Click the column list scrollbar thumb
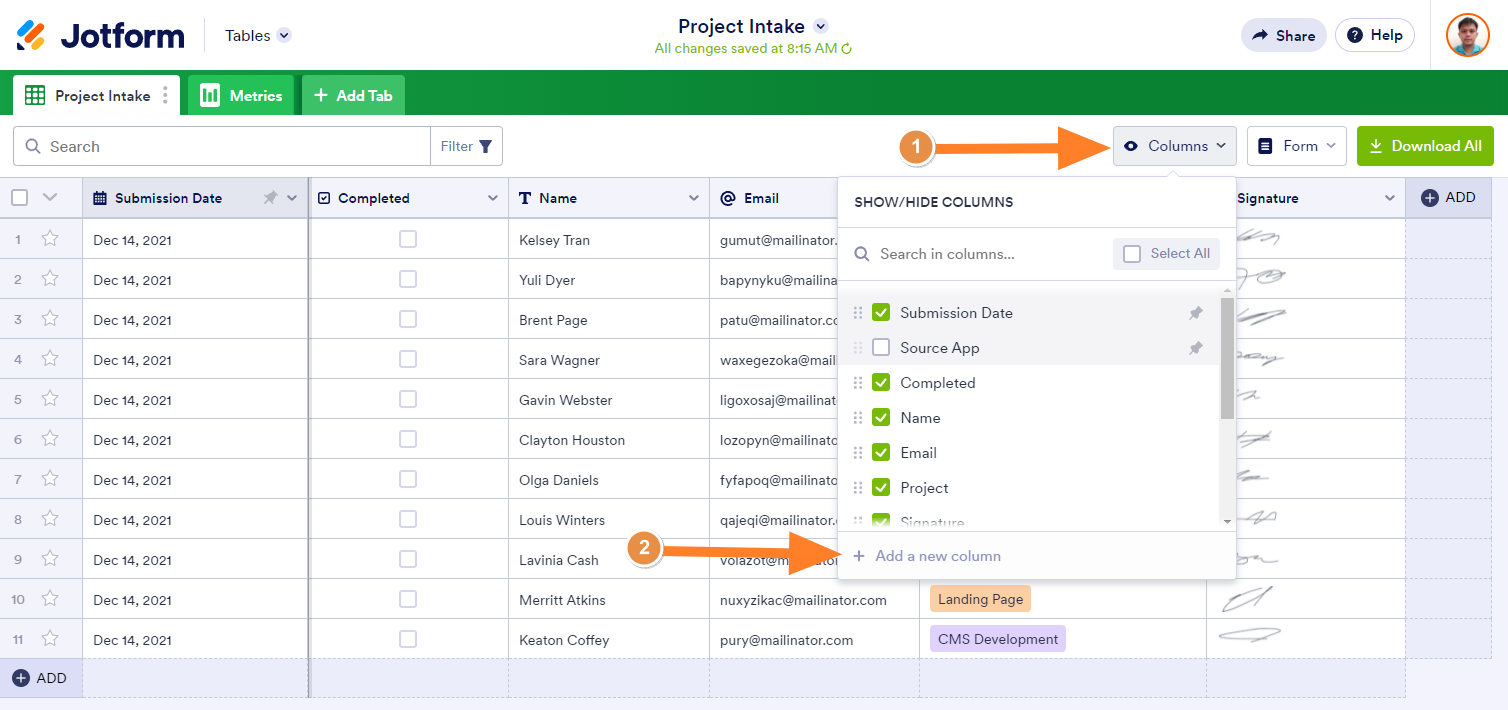1508x710 pixels. 1227,358
